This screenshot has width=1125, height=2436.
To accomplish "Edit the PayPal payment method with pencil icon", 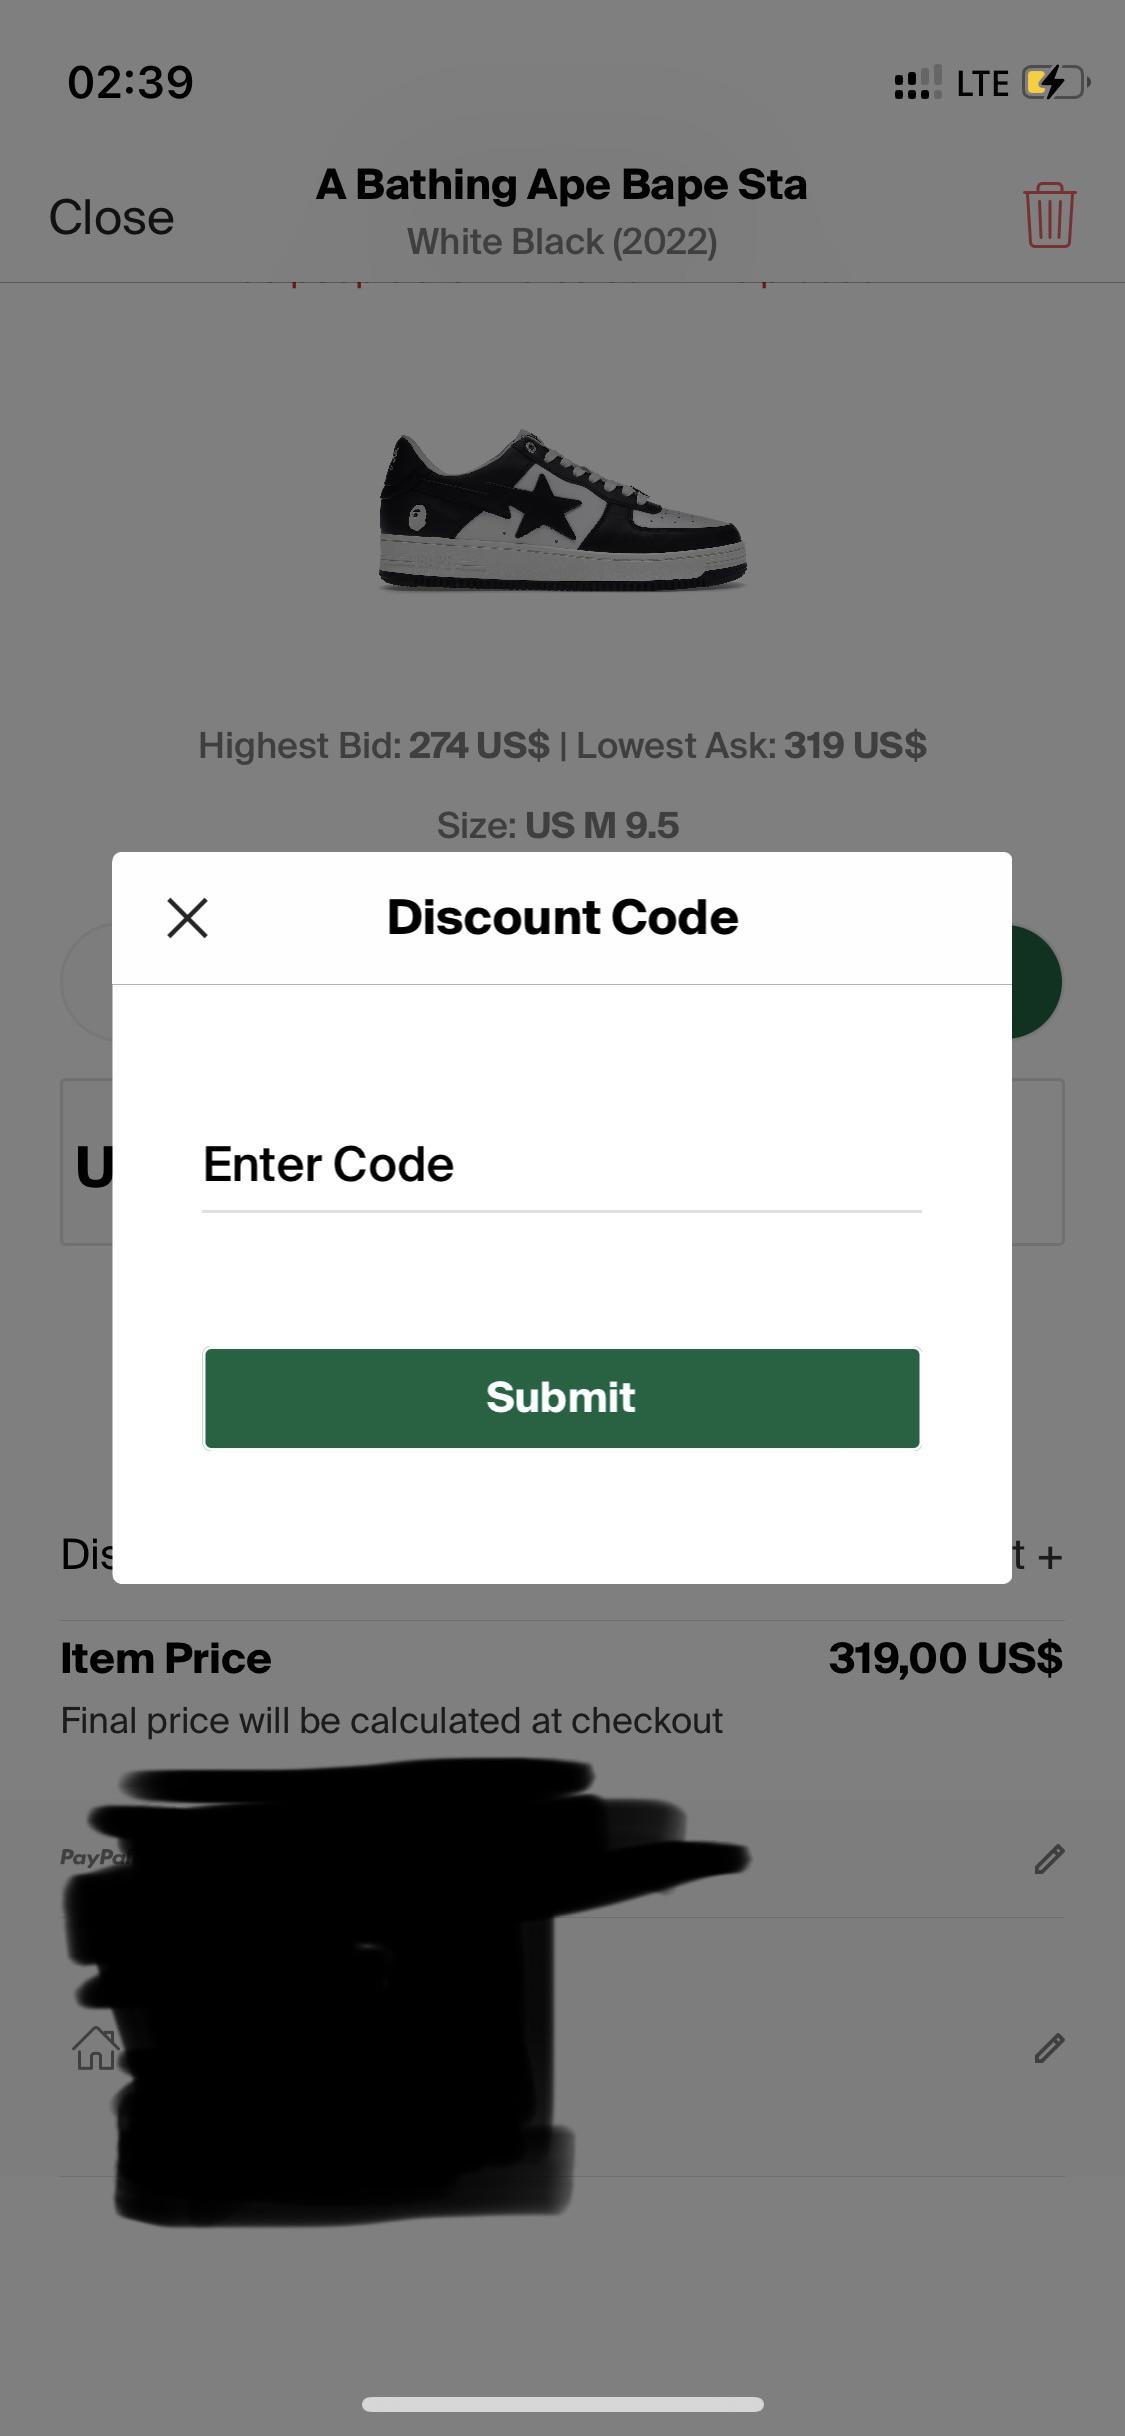I will tap(1048, 1857).
